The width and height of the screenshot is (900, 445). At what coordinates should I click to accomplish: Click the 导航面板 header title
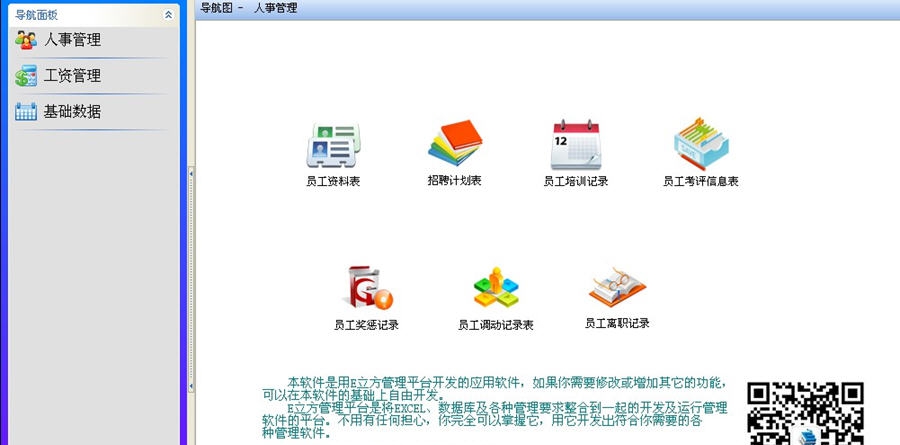36,15
